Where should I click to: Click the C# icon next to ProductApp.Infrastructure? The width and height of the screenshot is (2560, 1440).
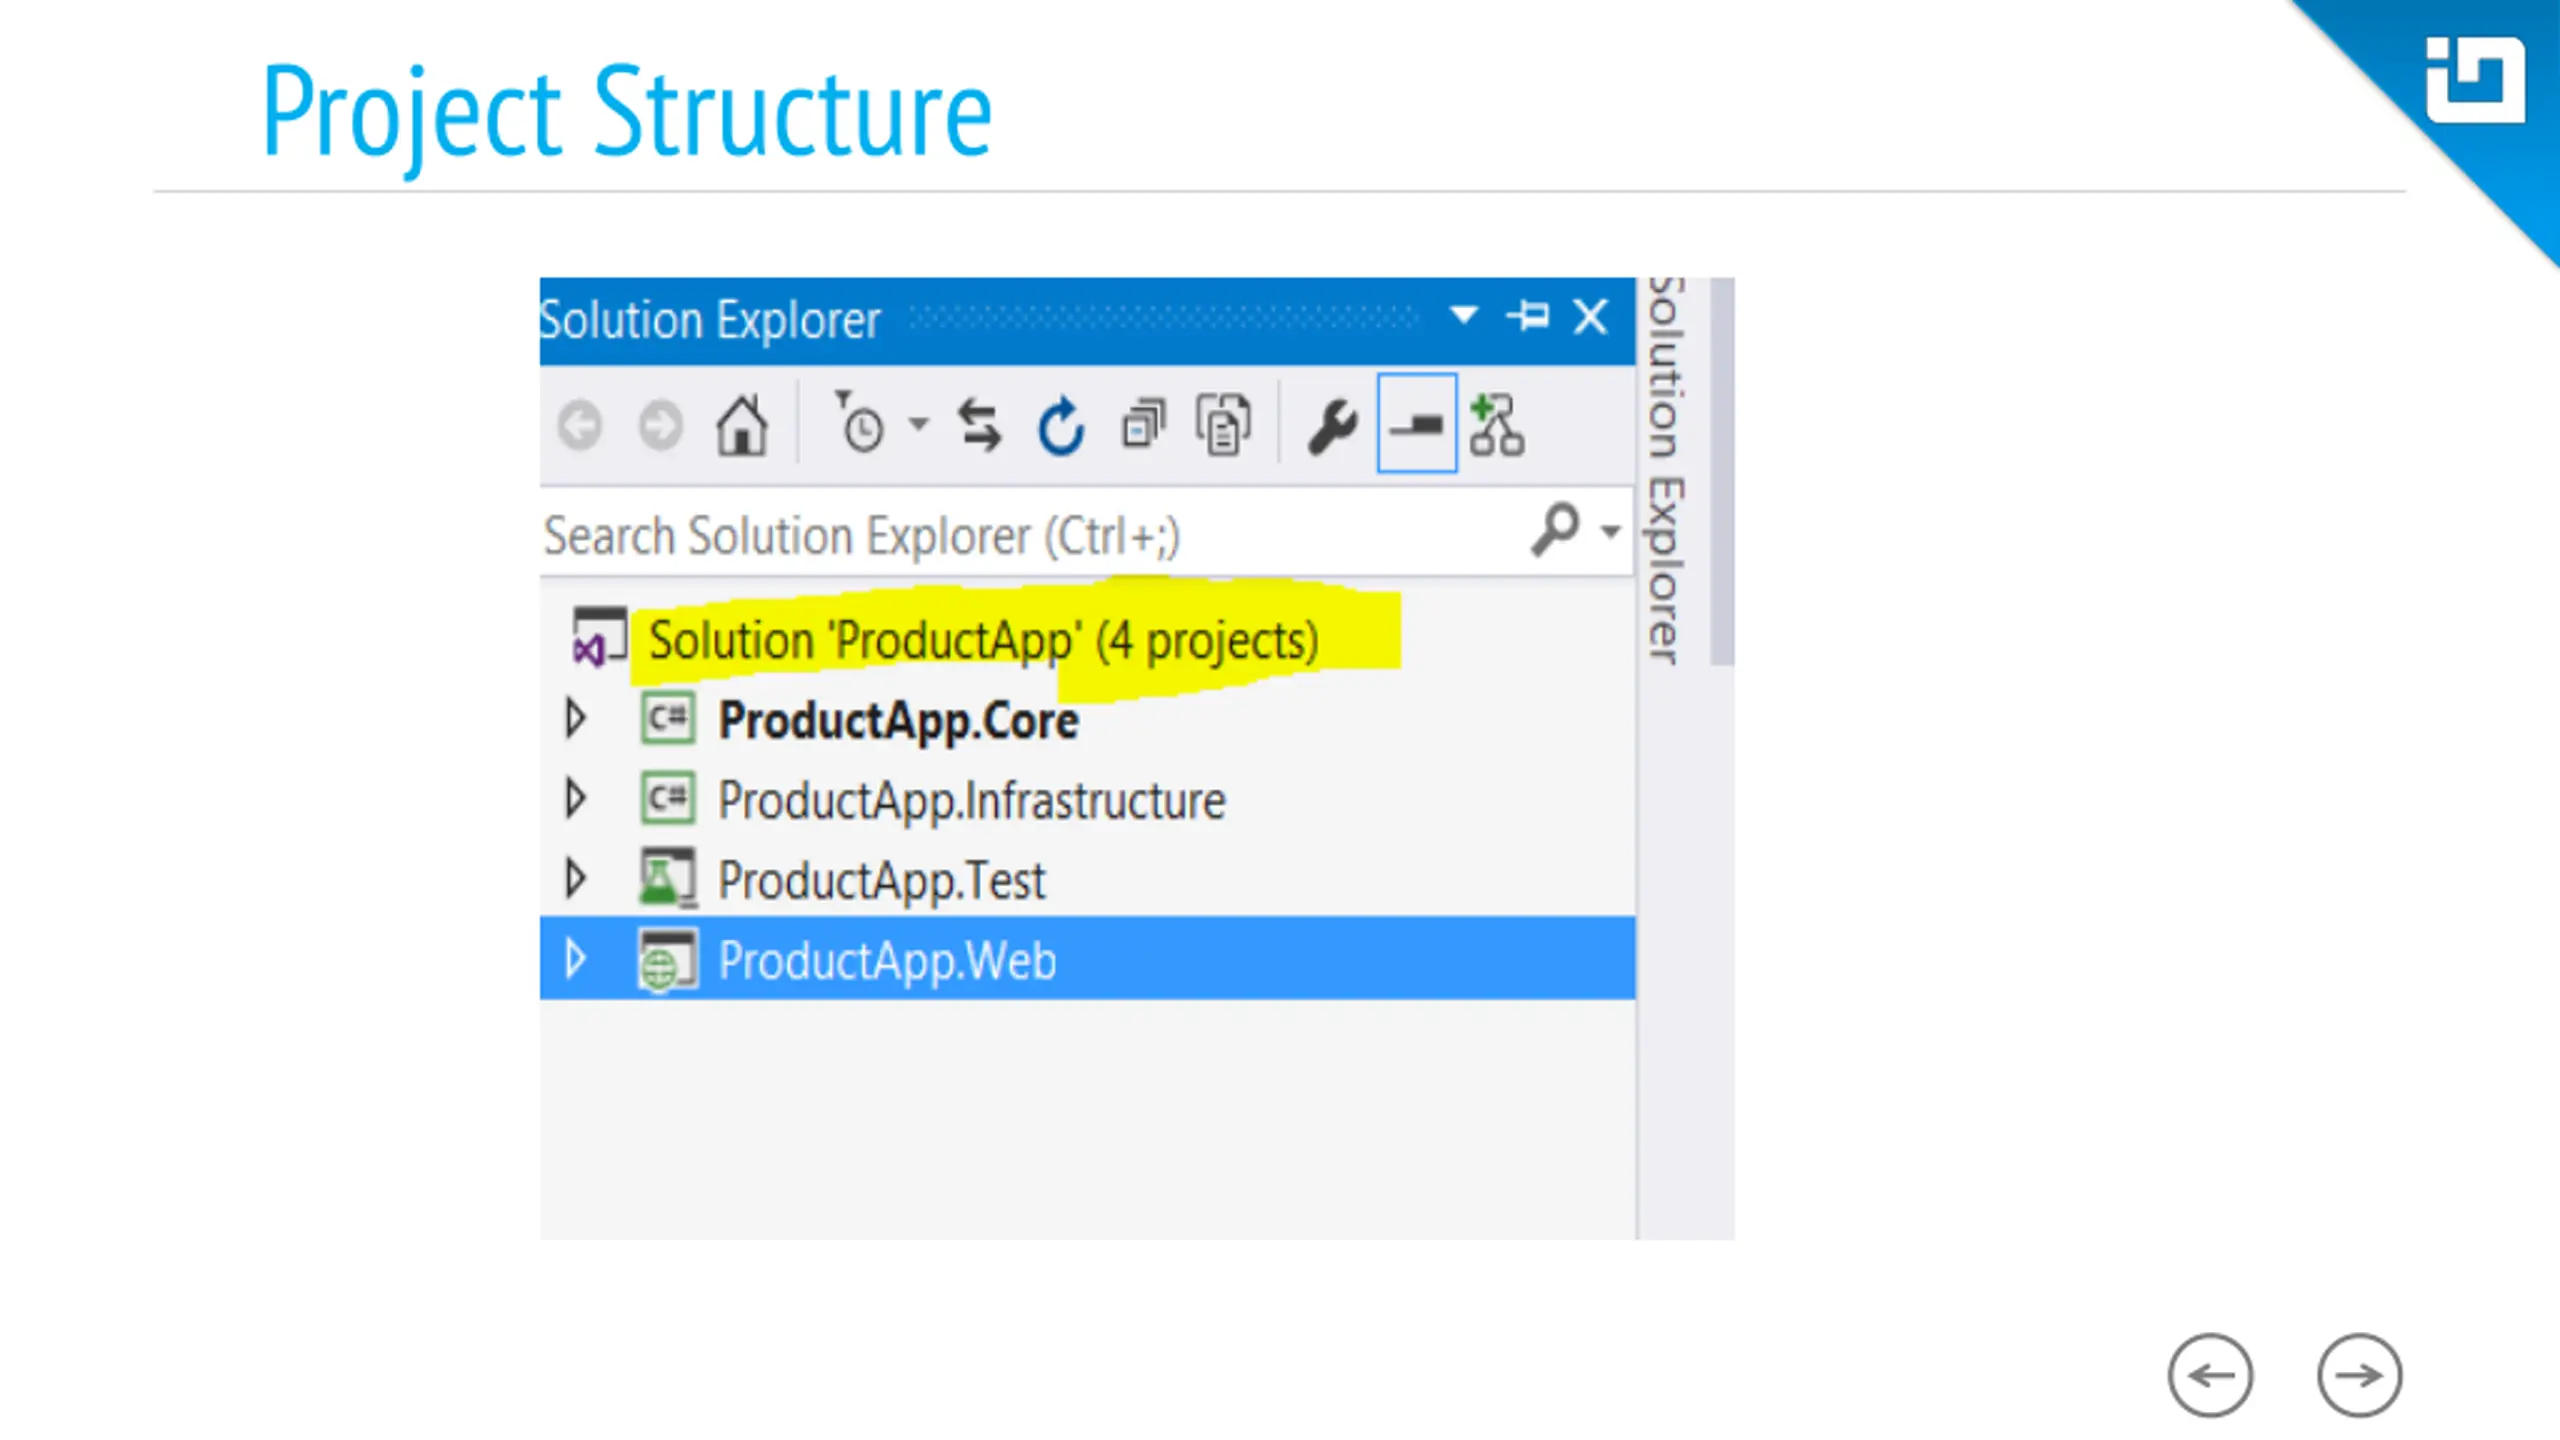pyautogui.click(x=667, y=798)
